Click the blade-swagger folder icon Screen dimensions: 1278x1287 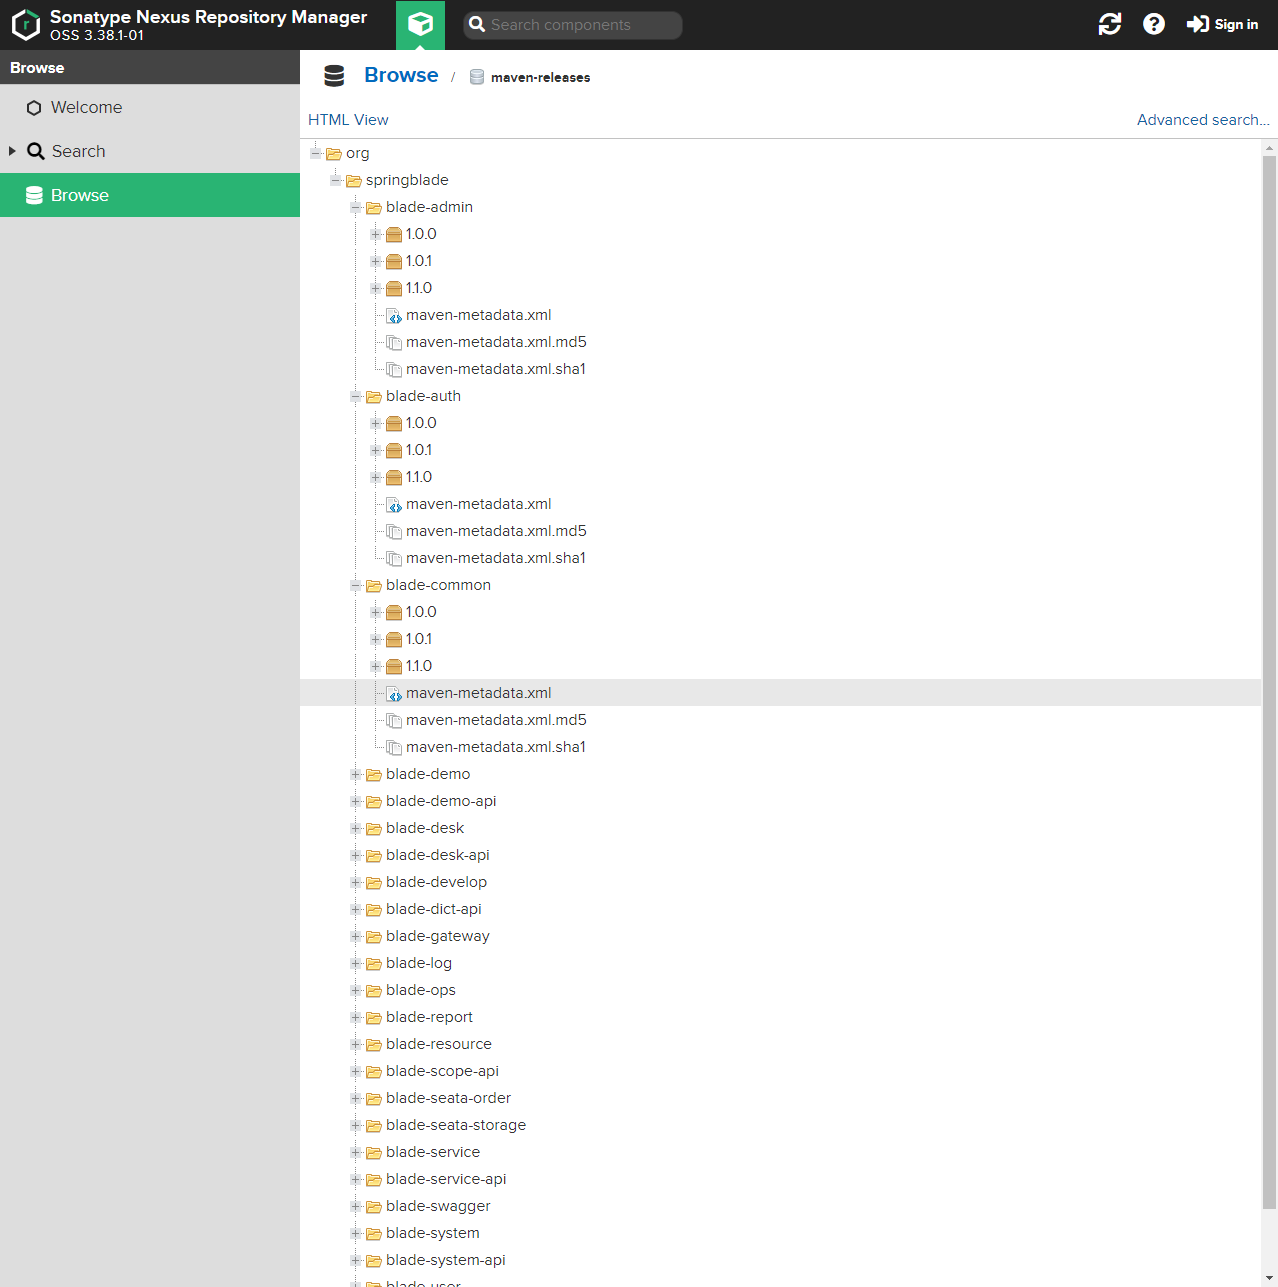pyautogui.click(x=374, y=1206)
